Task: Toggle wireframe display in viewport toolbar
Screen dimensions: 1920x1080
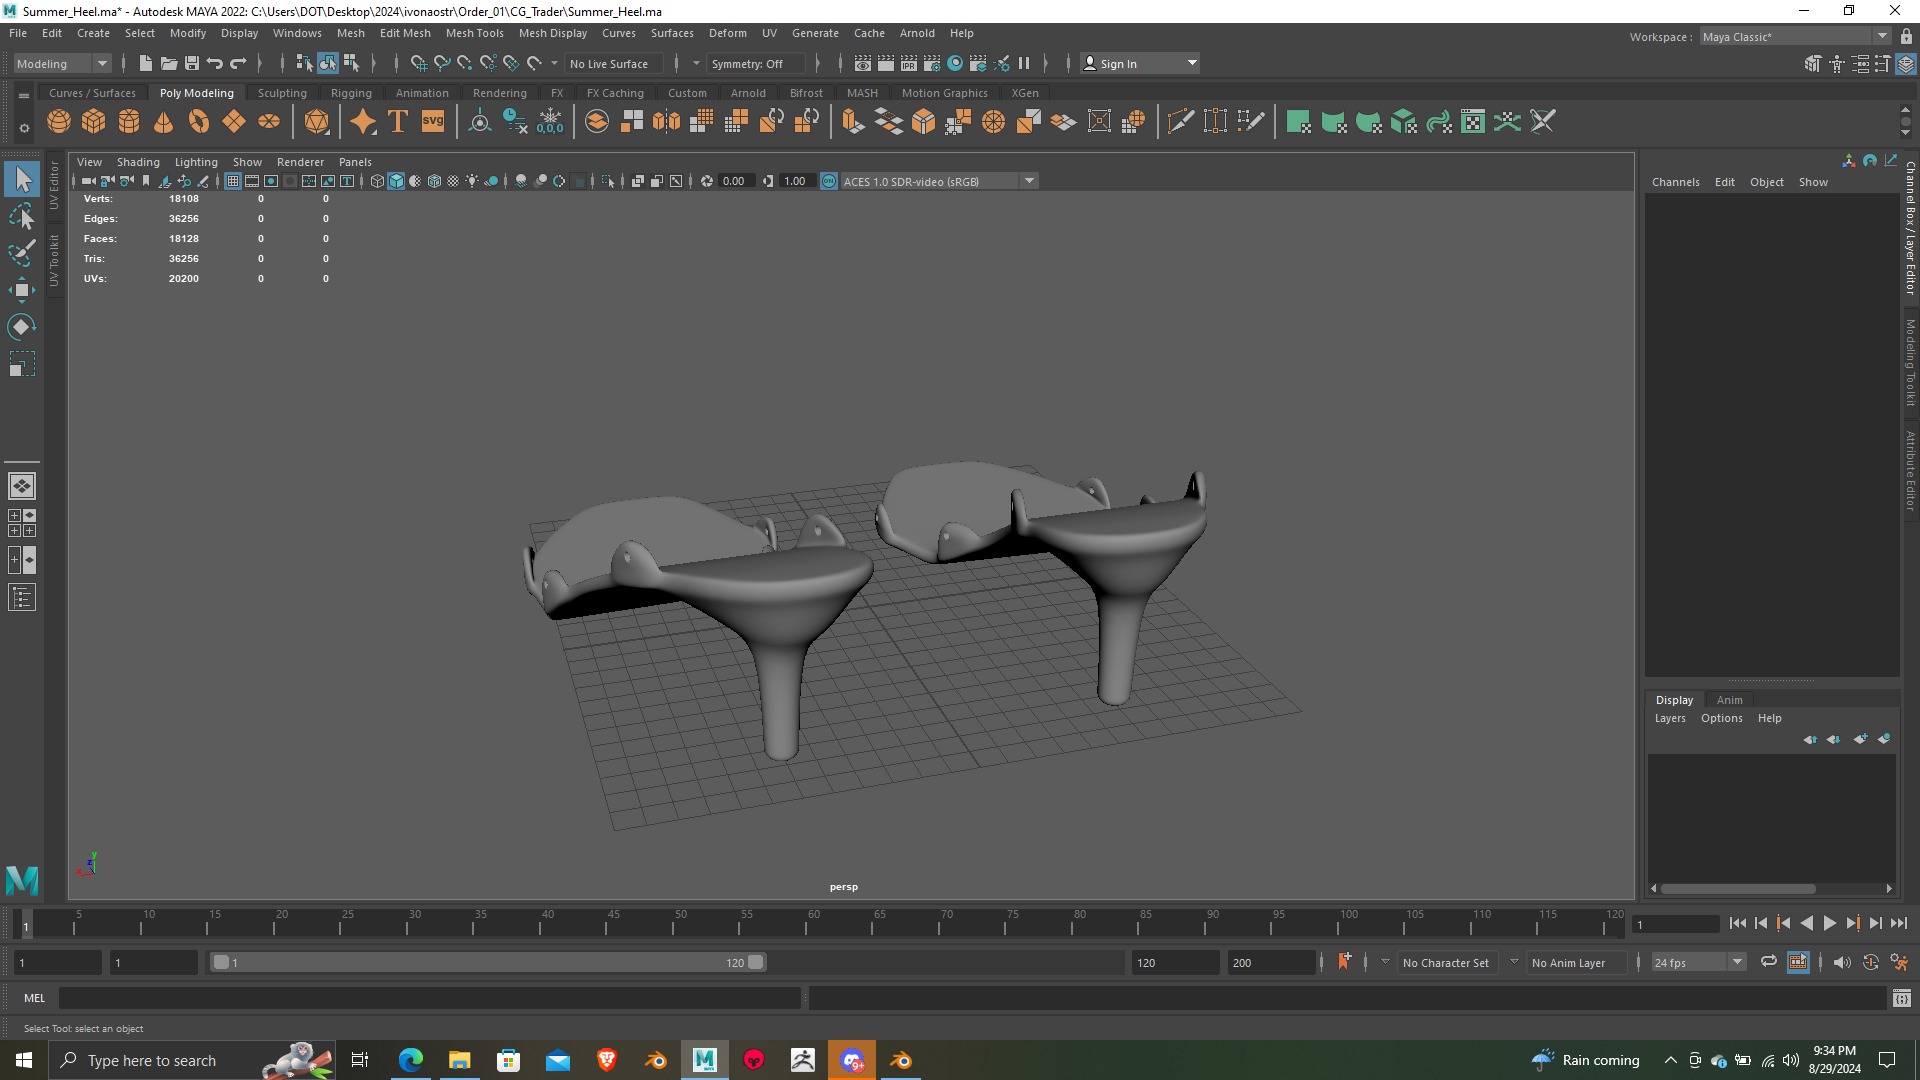Action: [377, 181]
